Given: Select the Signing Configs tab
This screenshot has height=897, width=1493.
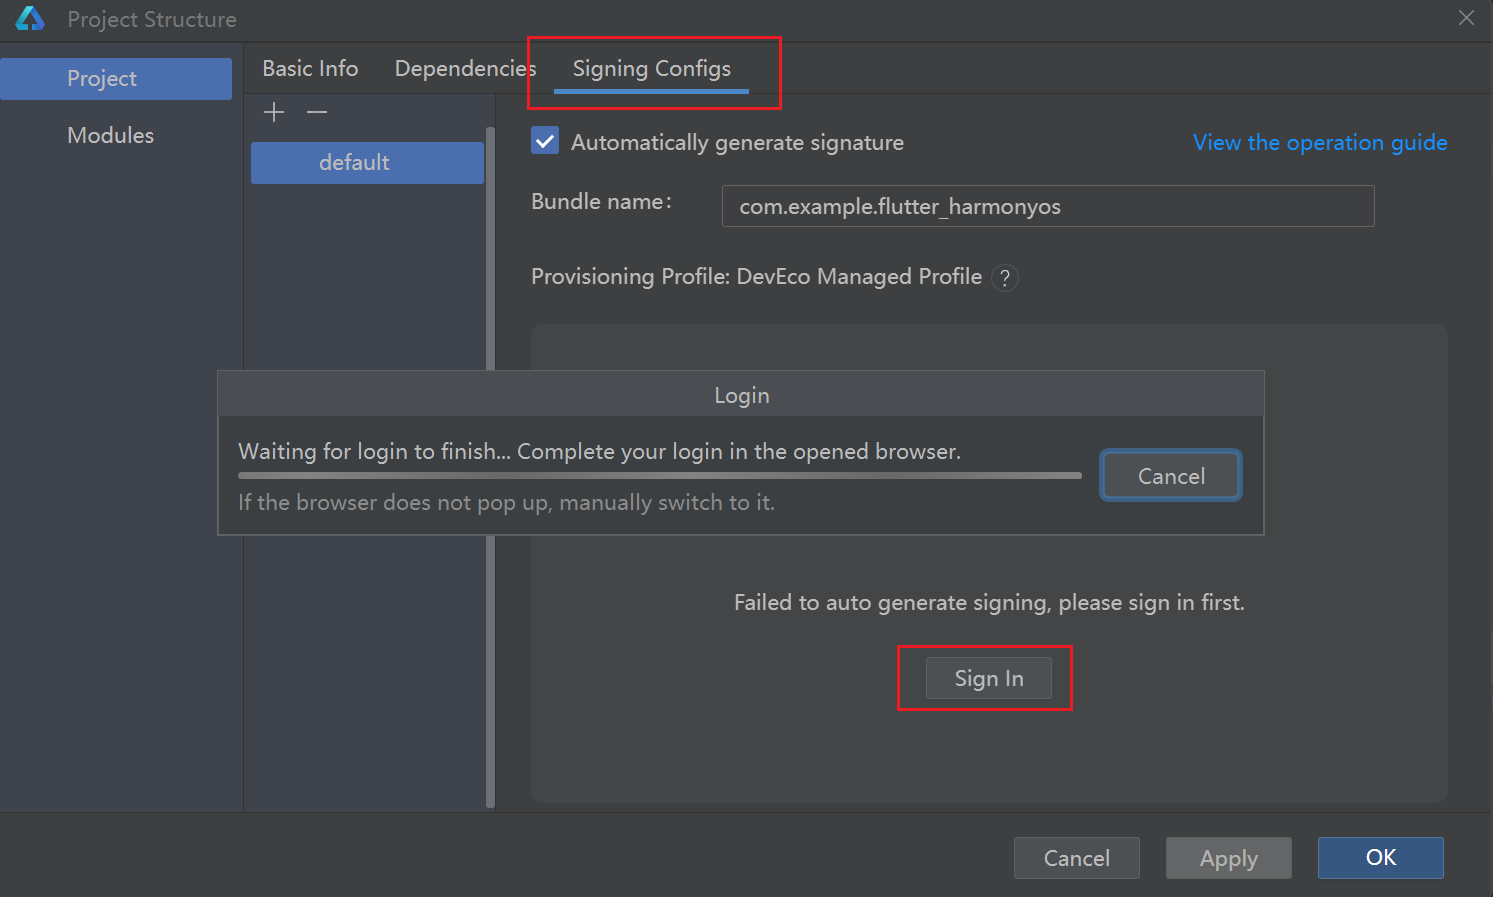Looking at the screenshot, I should tap(651, 68).
